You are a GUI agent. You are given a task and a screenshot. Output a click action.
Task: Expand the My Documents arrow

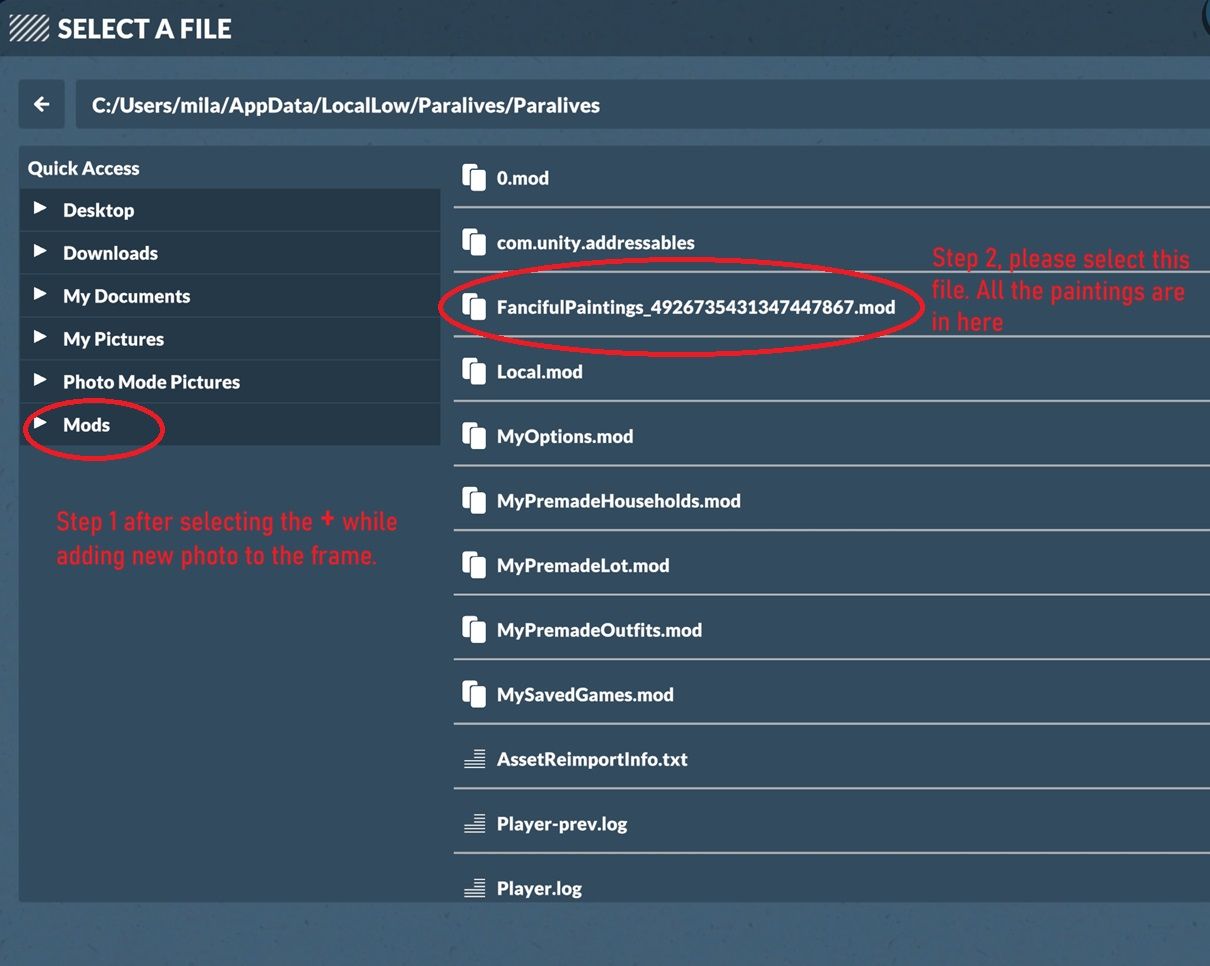tap(40, 294)
